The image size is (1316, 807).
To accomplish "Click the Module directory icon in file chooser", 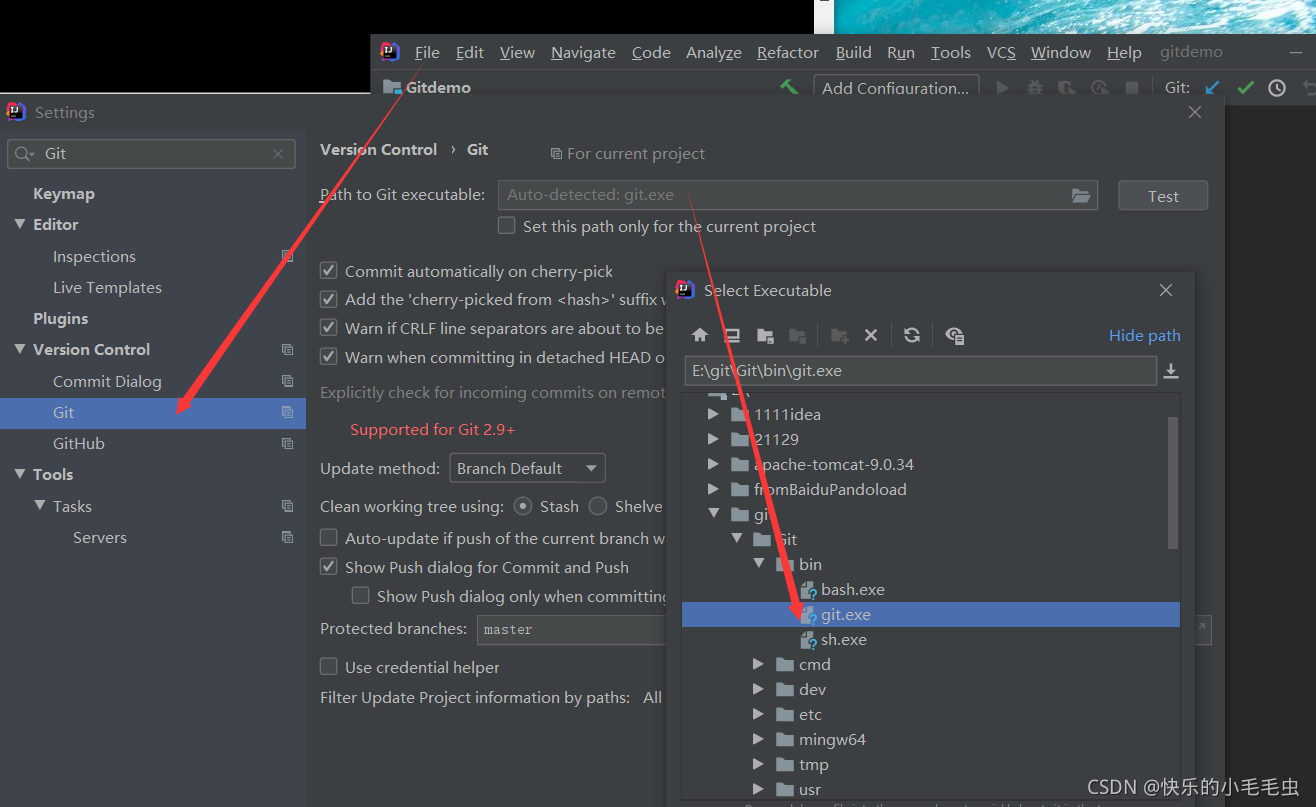I will tap(797, 335).
